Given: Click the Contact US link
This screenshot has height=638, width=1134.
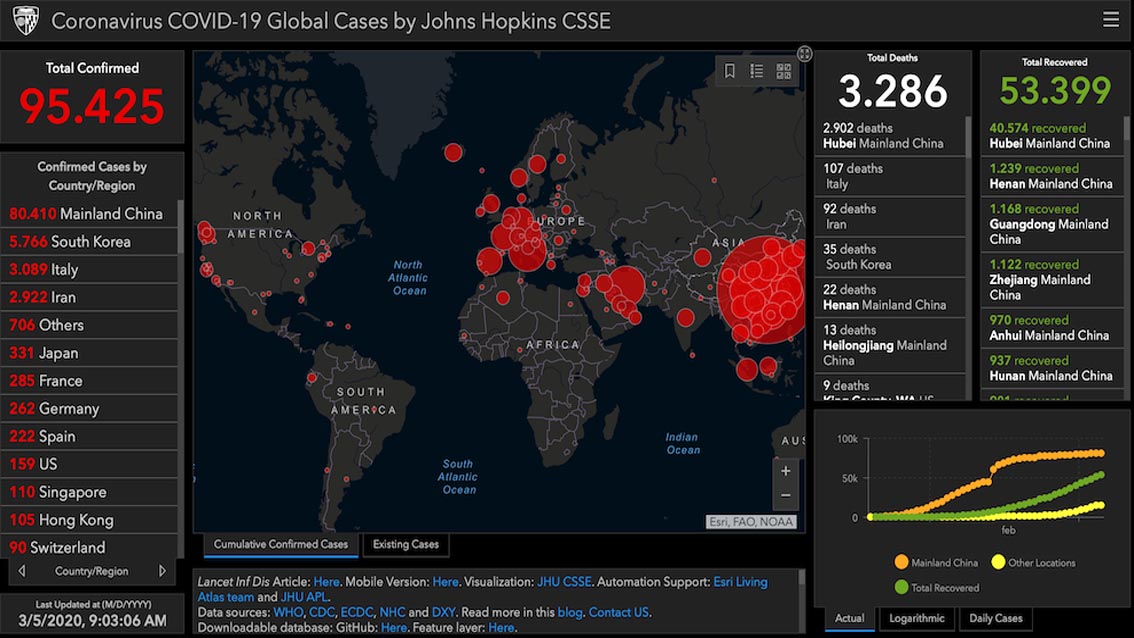Looking at the screenshot, I should (618, 612).
